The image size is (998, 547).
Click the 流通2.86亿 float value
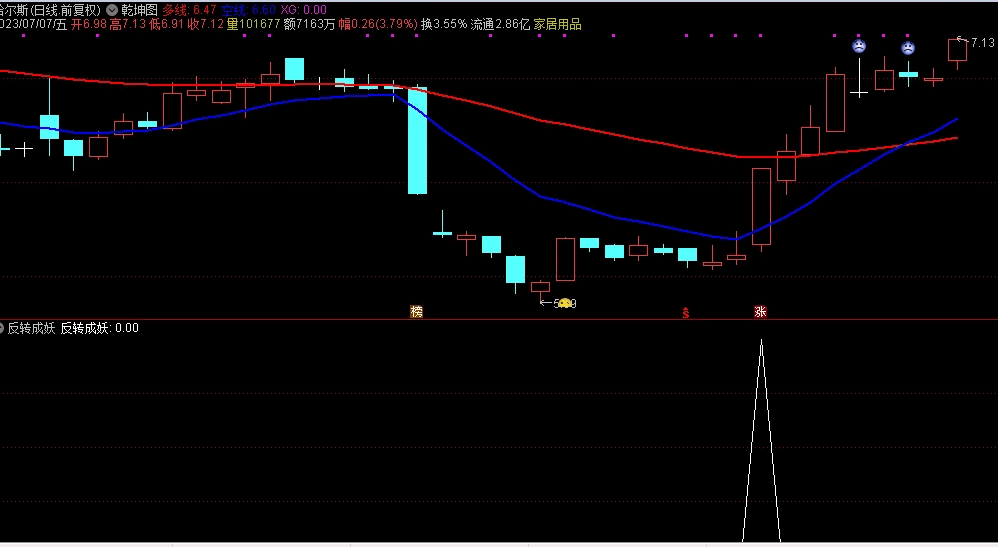coord(500,24)
